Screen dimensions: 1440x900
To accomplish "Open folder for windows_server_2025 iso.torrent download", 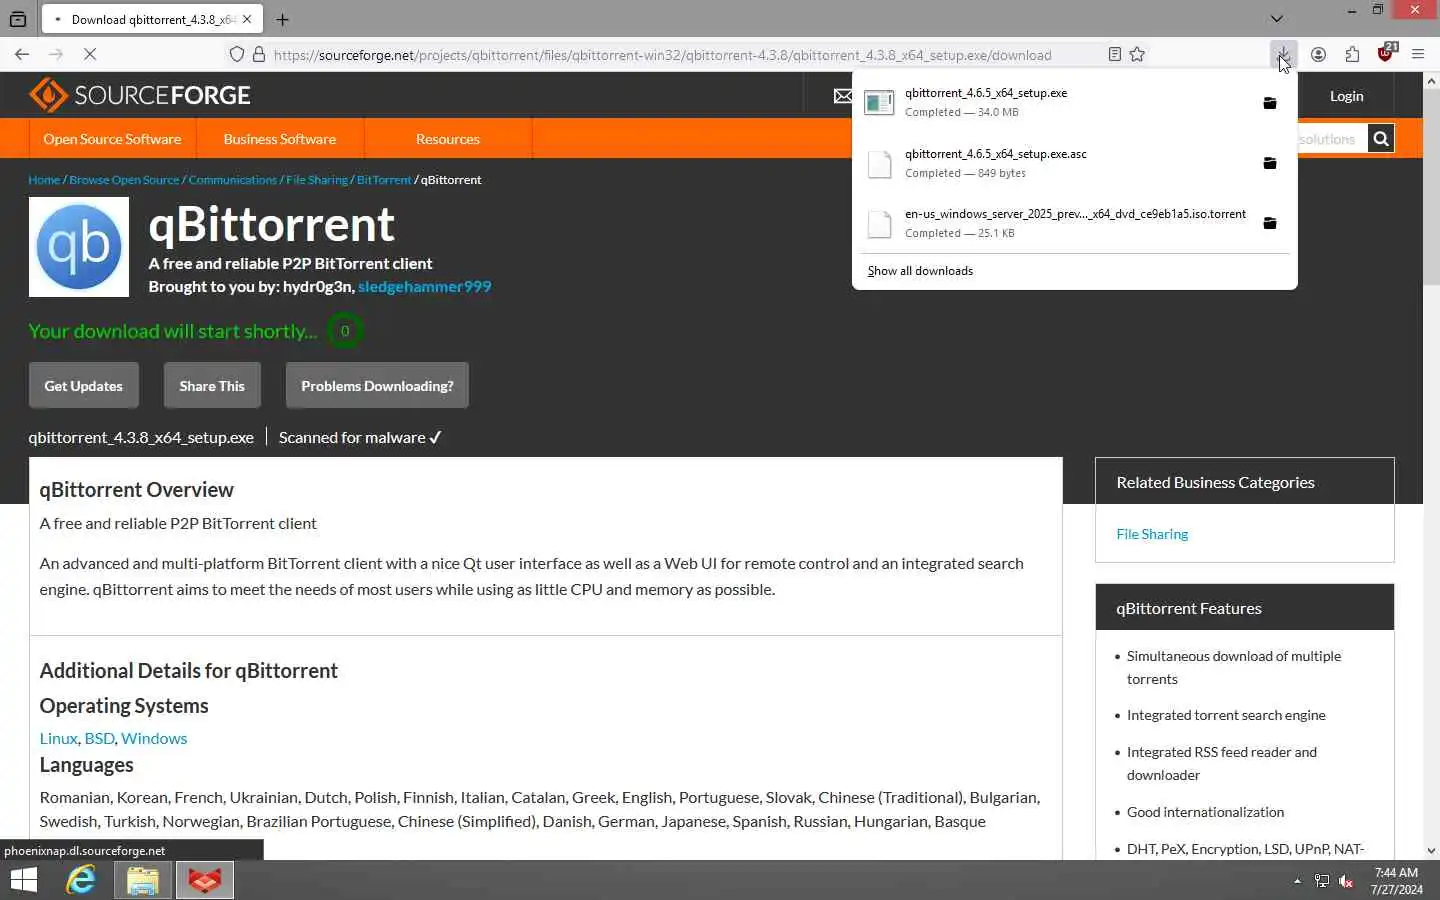I will (1270, 223).
